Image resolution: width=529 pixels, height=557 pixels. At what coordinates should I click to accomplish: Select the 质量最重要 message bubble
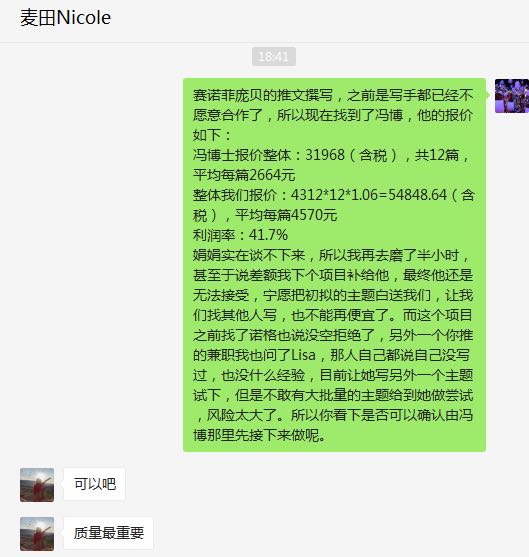(x=108, y=533)
